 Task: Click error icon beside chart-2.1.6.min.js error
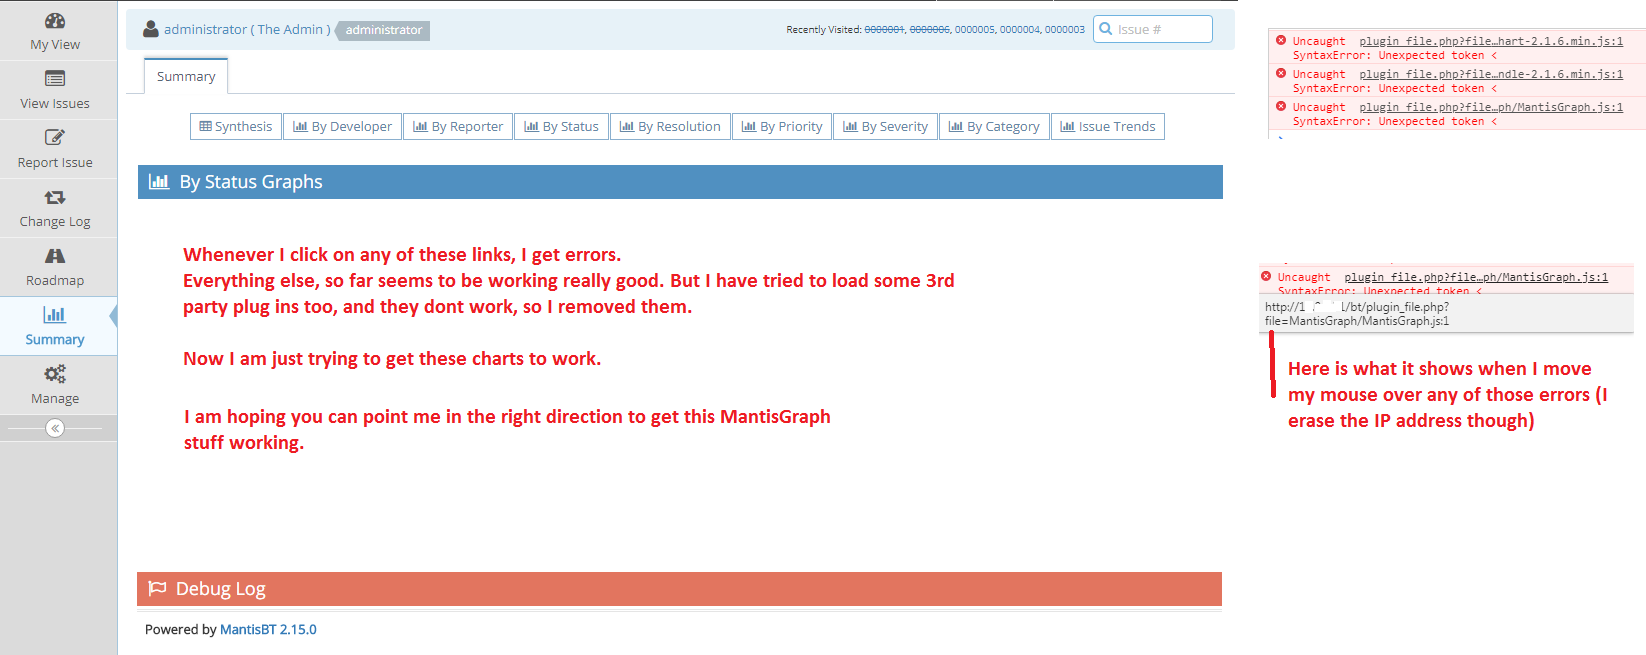tap(1281, 40)
